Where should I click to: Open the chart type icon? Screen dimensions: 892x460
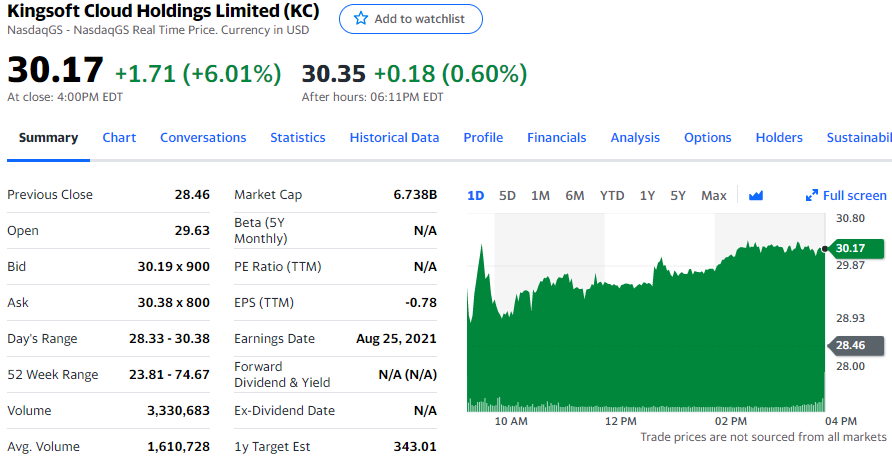pyautogui.click(x=756, y=196)
